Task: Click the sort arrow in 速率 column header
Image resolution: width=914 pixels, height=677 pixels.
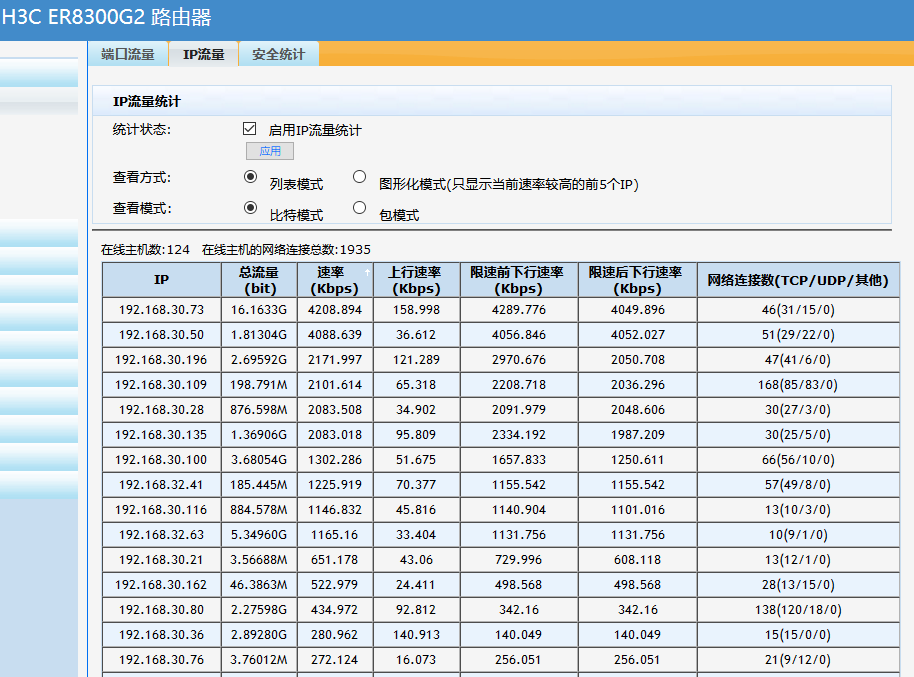Action: (366, 272)
